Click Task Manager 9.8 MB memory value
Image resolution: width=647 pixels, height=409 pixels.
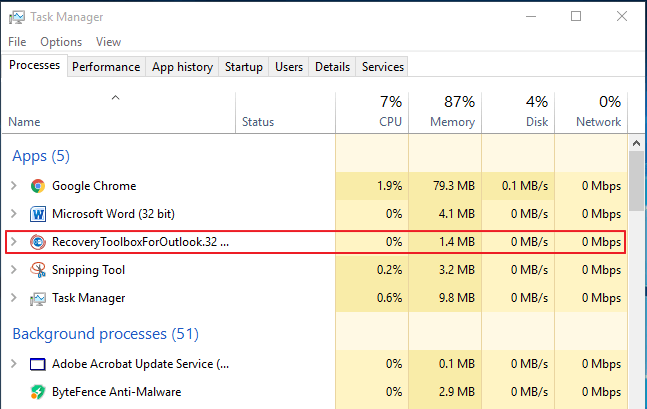click(x=457, y=298)
